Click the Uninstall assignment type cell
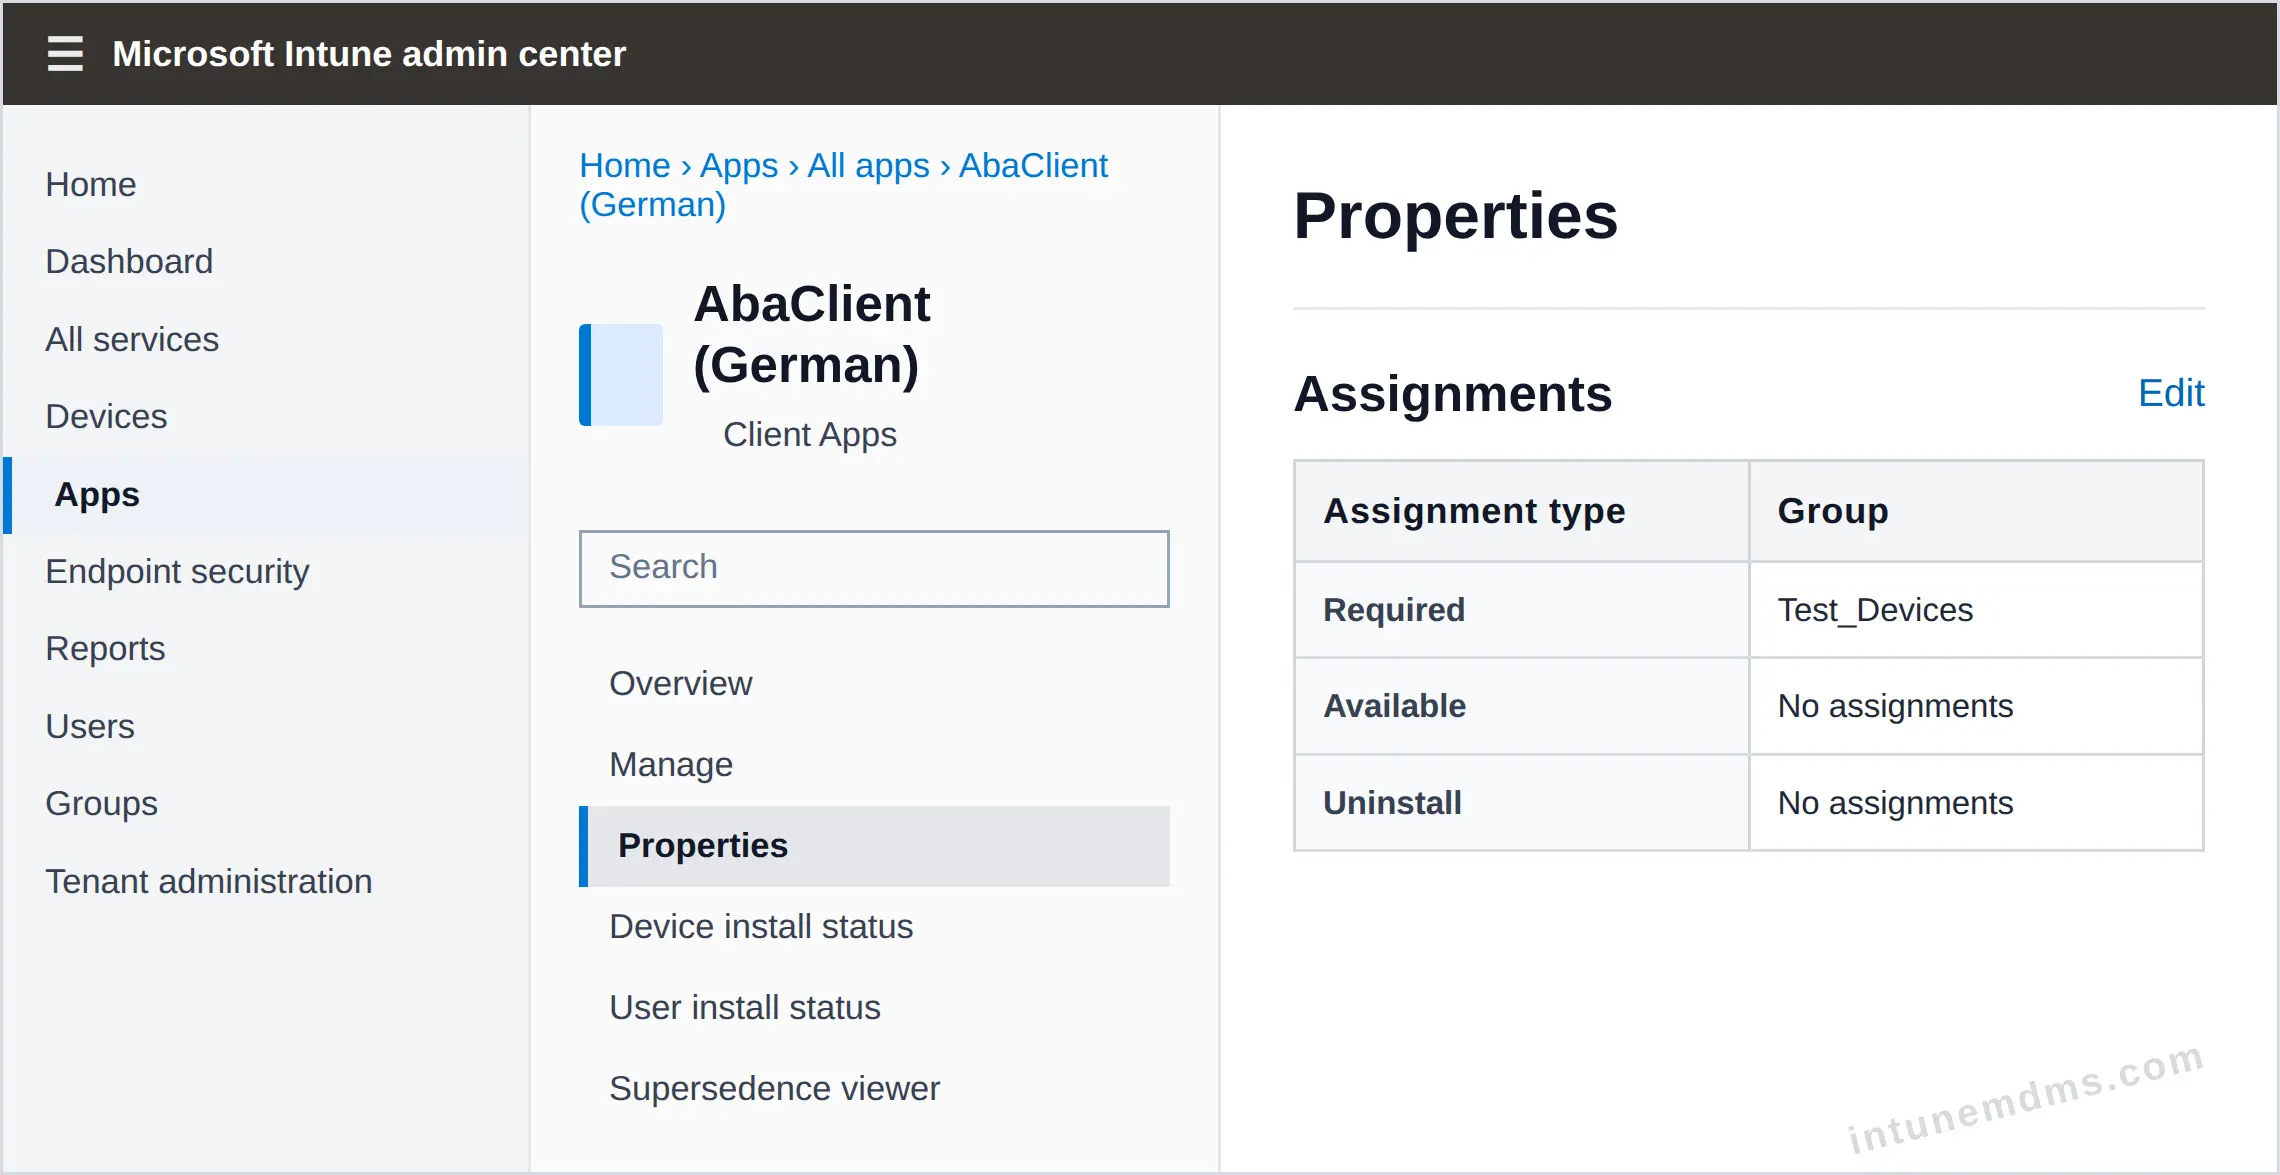2280x1175 pixels. pyautogui.click(x=1522, y=803)
